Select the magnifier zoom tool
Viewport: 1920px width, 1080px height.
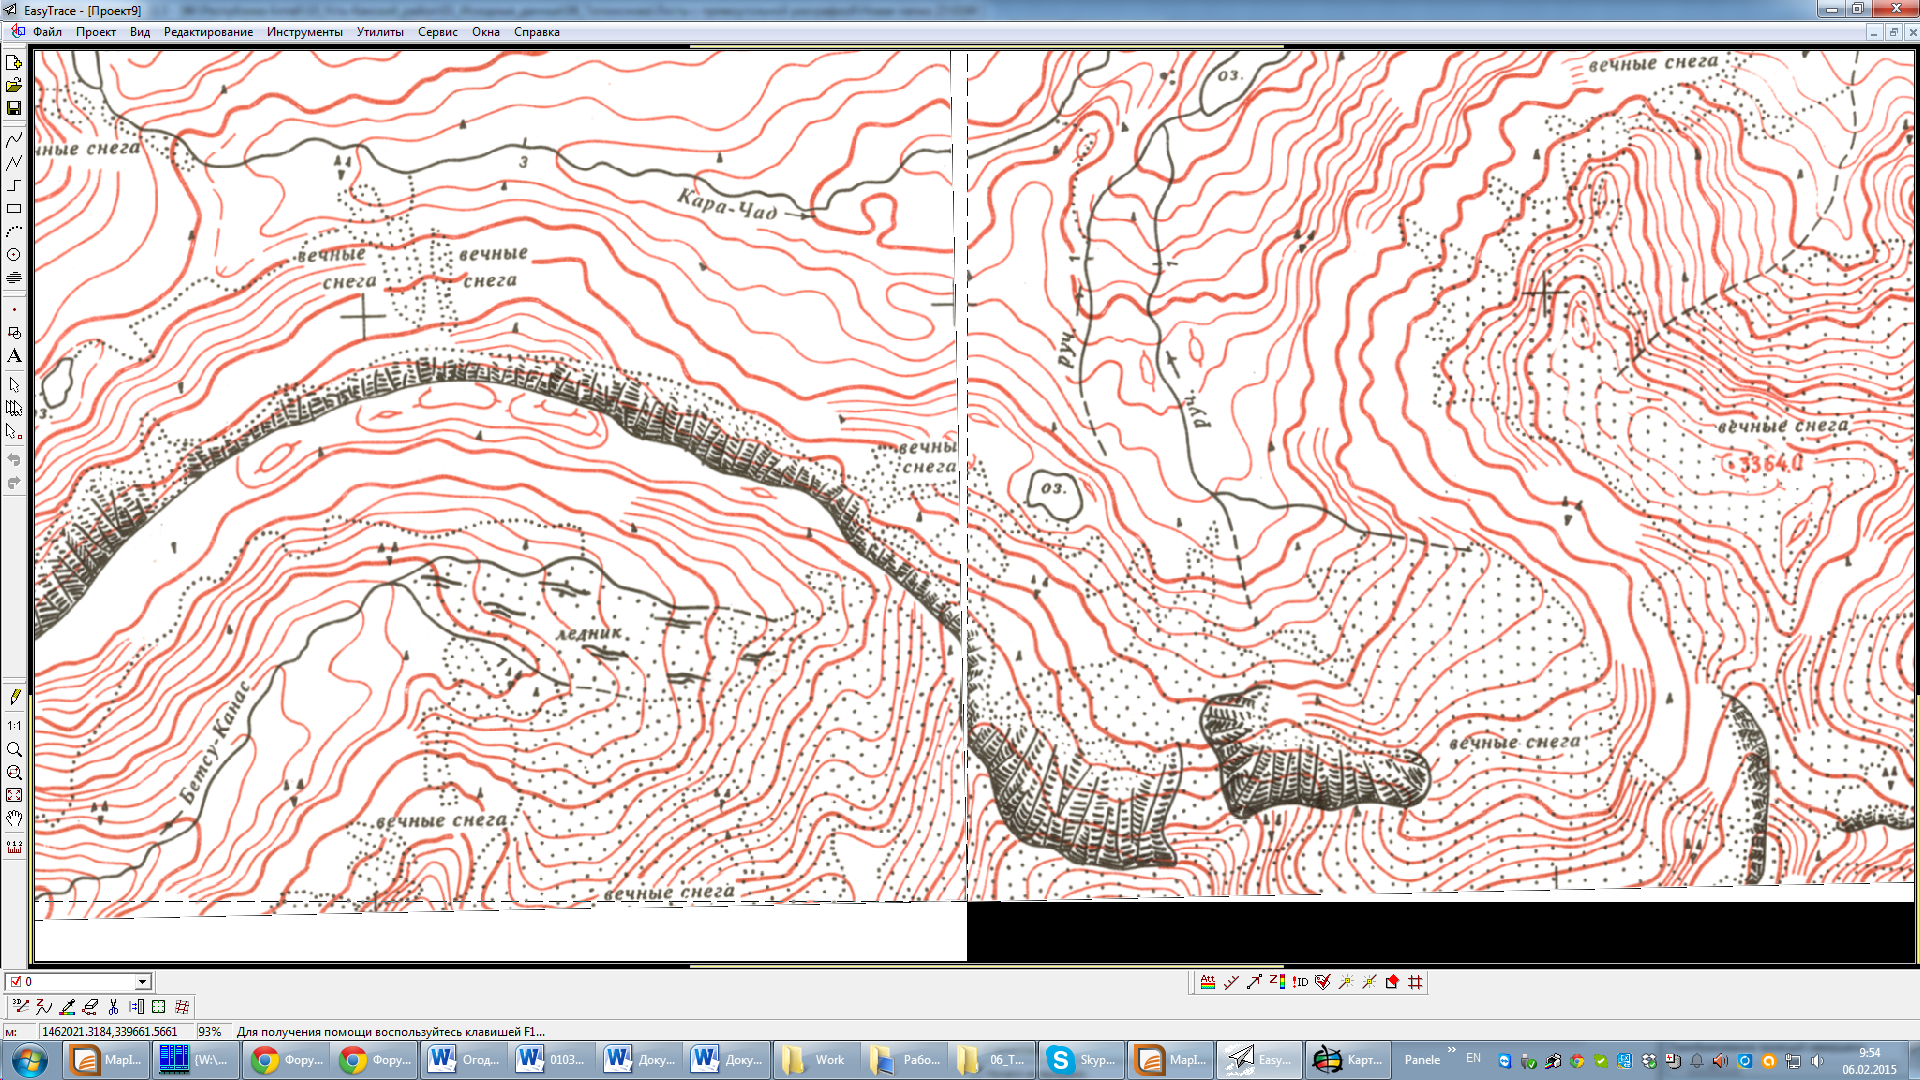tap(14, 749)
